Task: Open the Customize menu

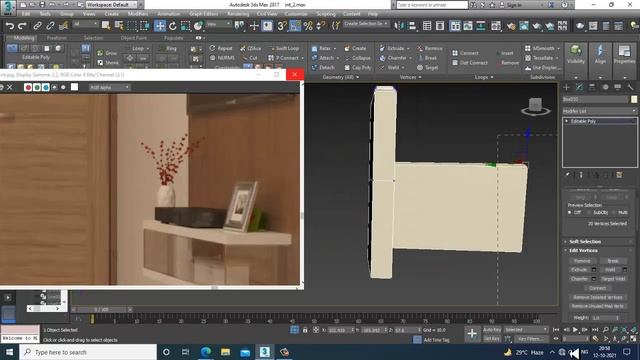Action: tap(296, 14)
